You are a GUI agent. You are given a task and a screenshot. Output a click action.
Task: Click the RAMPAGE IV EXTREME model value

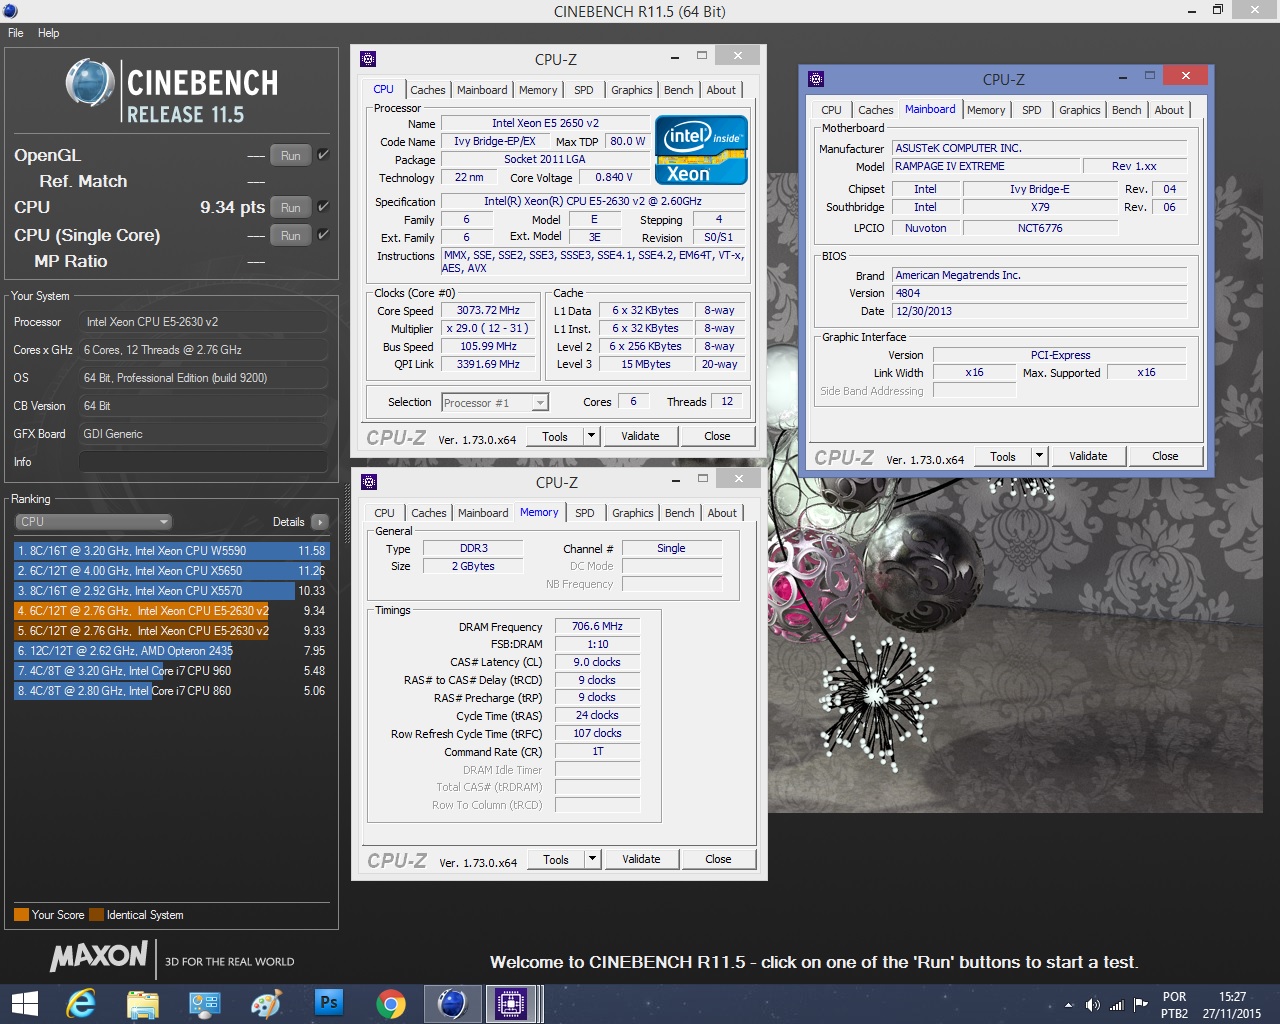[986, 166]
